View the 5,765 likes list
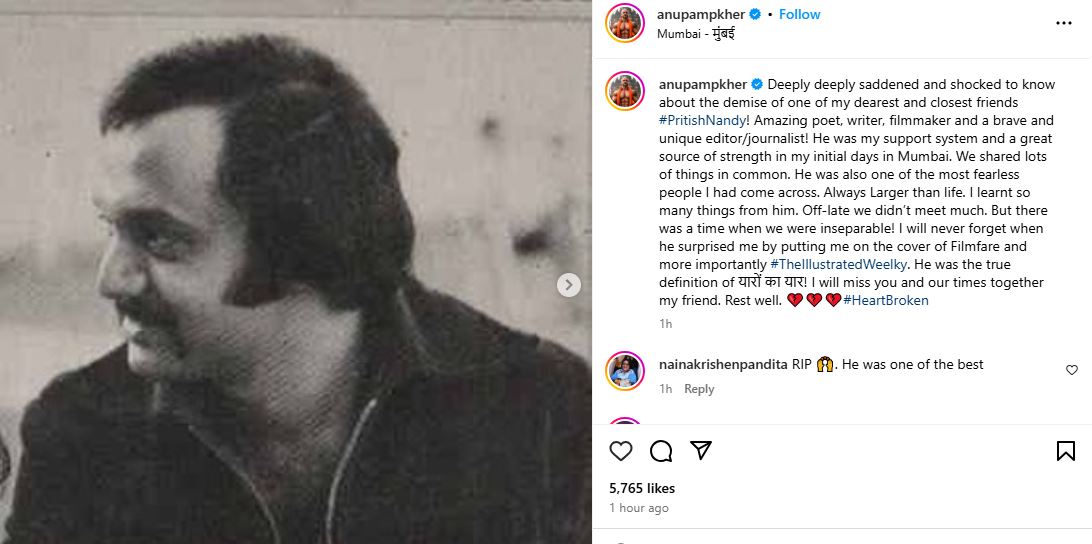 click(642, 488)
